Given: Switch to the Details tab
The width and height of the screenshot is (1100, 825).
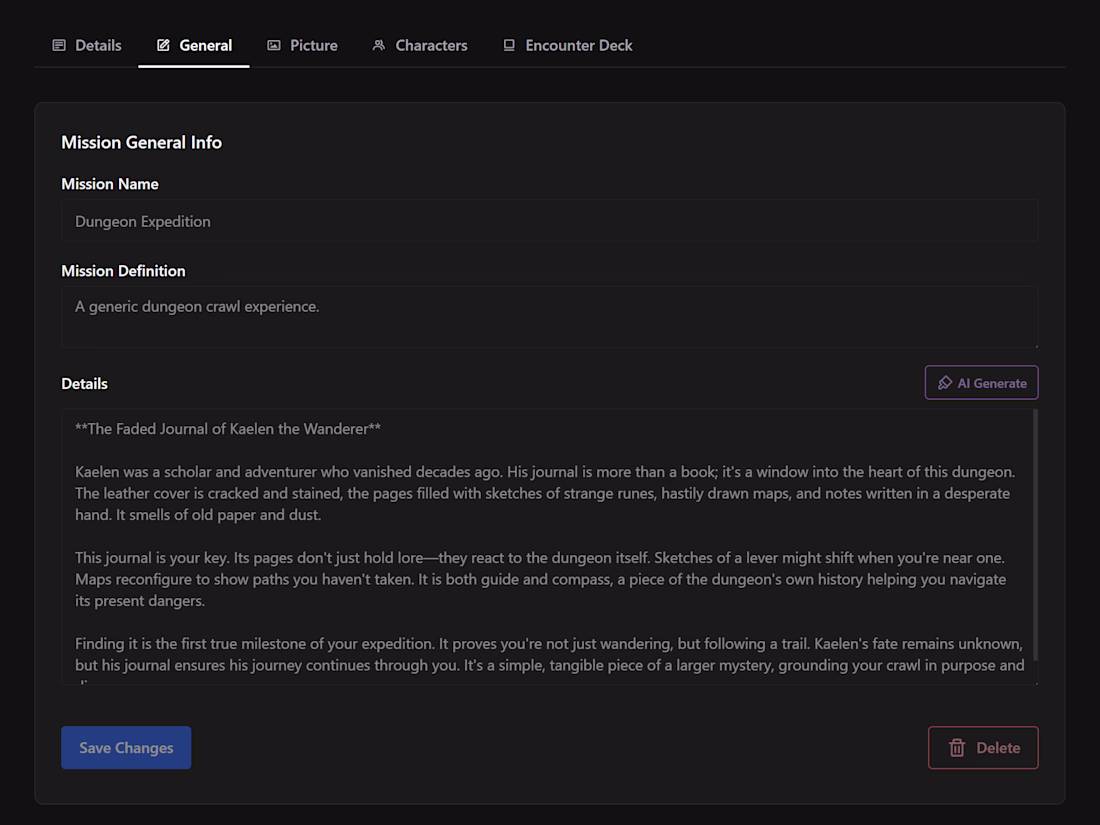Looking at the screenshot, I should (x=98, y=46).
